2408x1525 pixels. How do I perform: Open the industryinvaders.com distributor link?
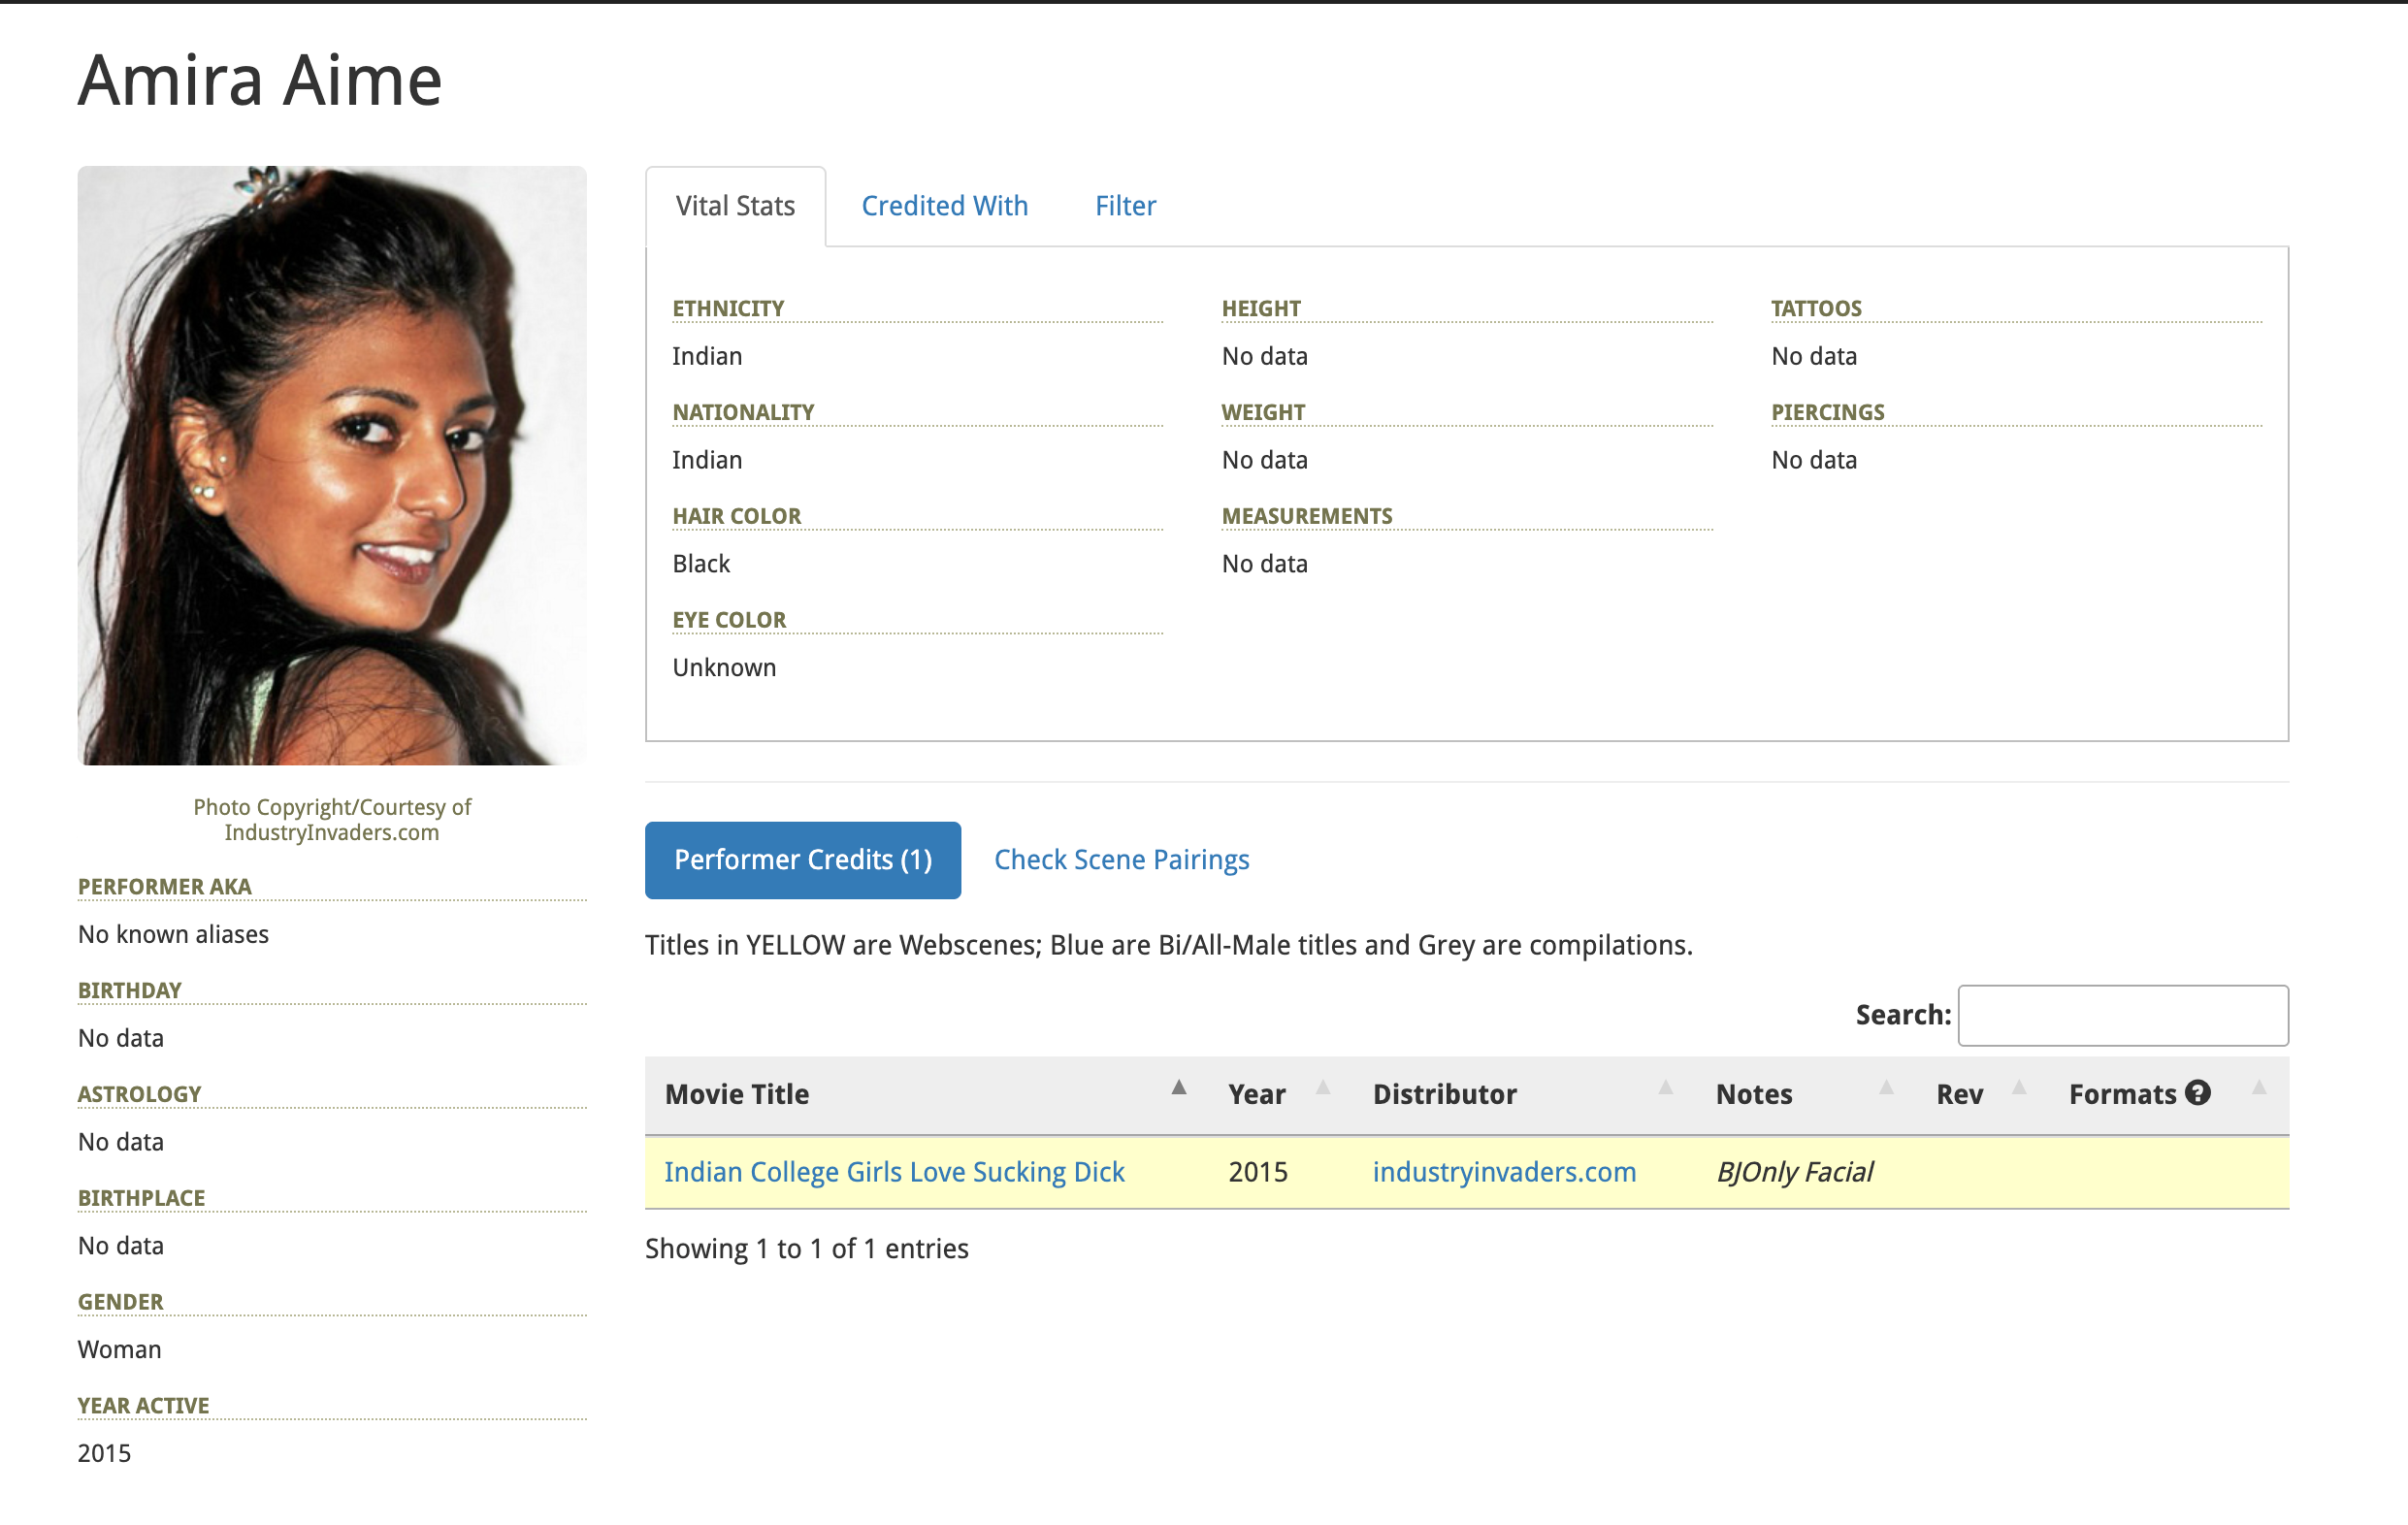click(x=1504, y=1172)
